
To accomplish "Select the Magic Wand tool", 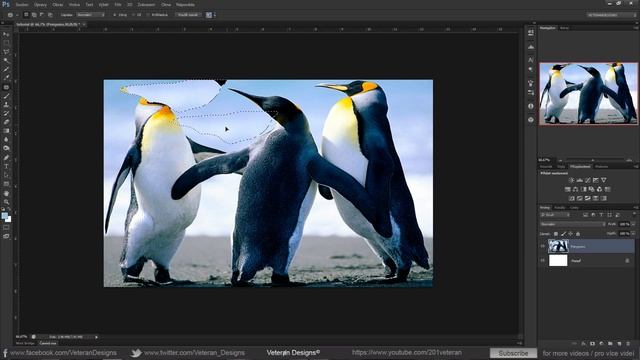I will point(6,60).
